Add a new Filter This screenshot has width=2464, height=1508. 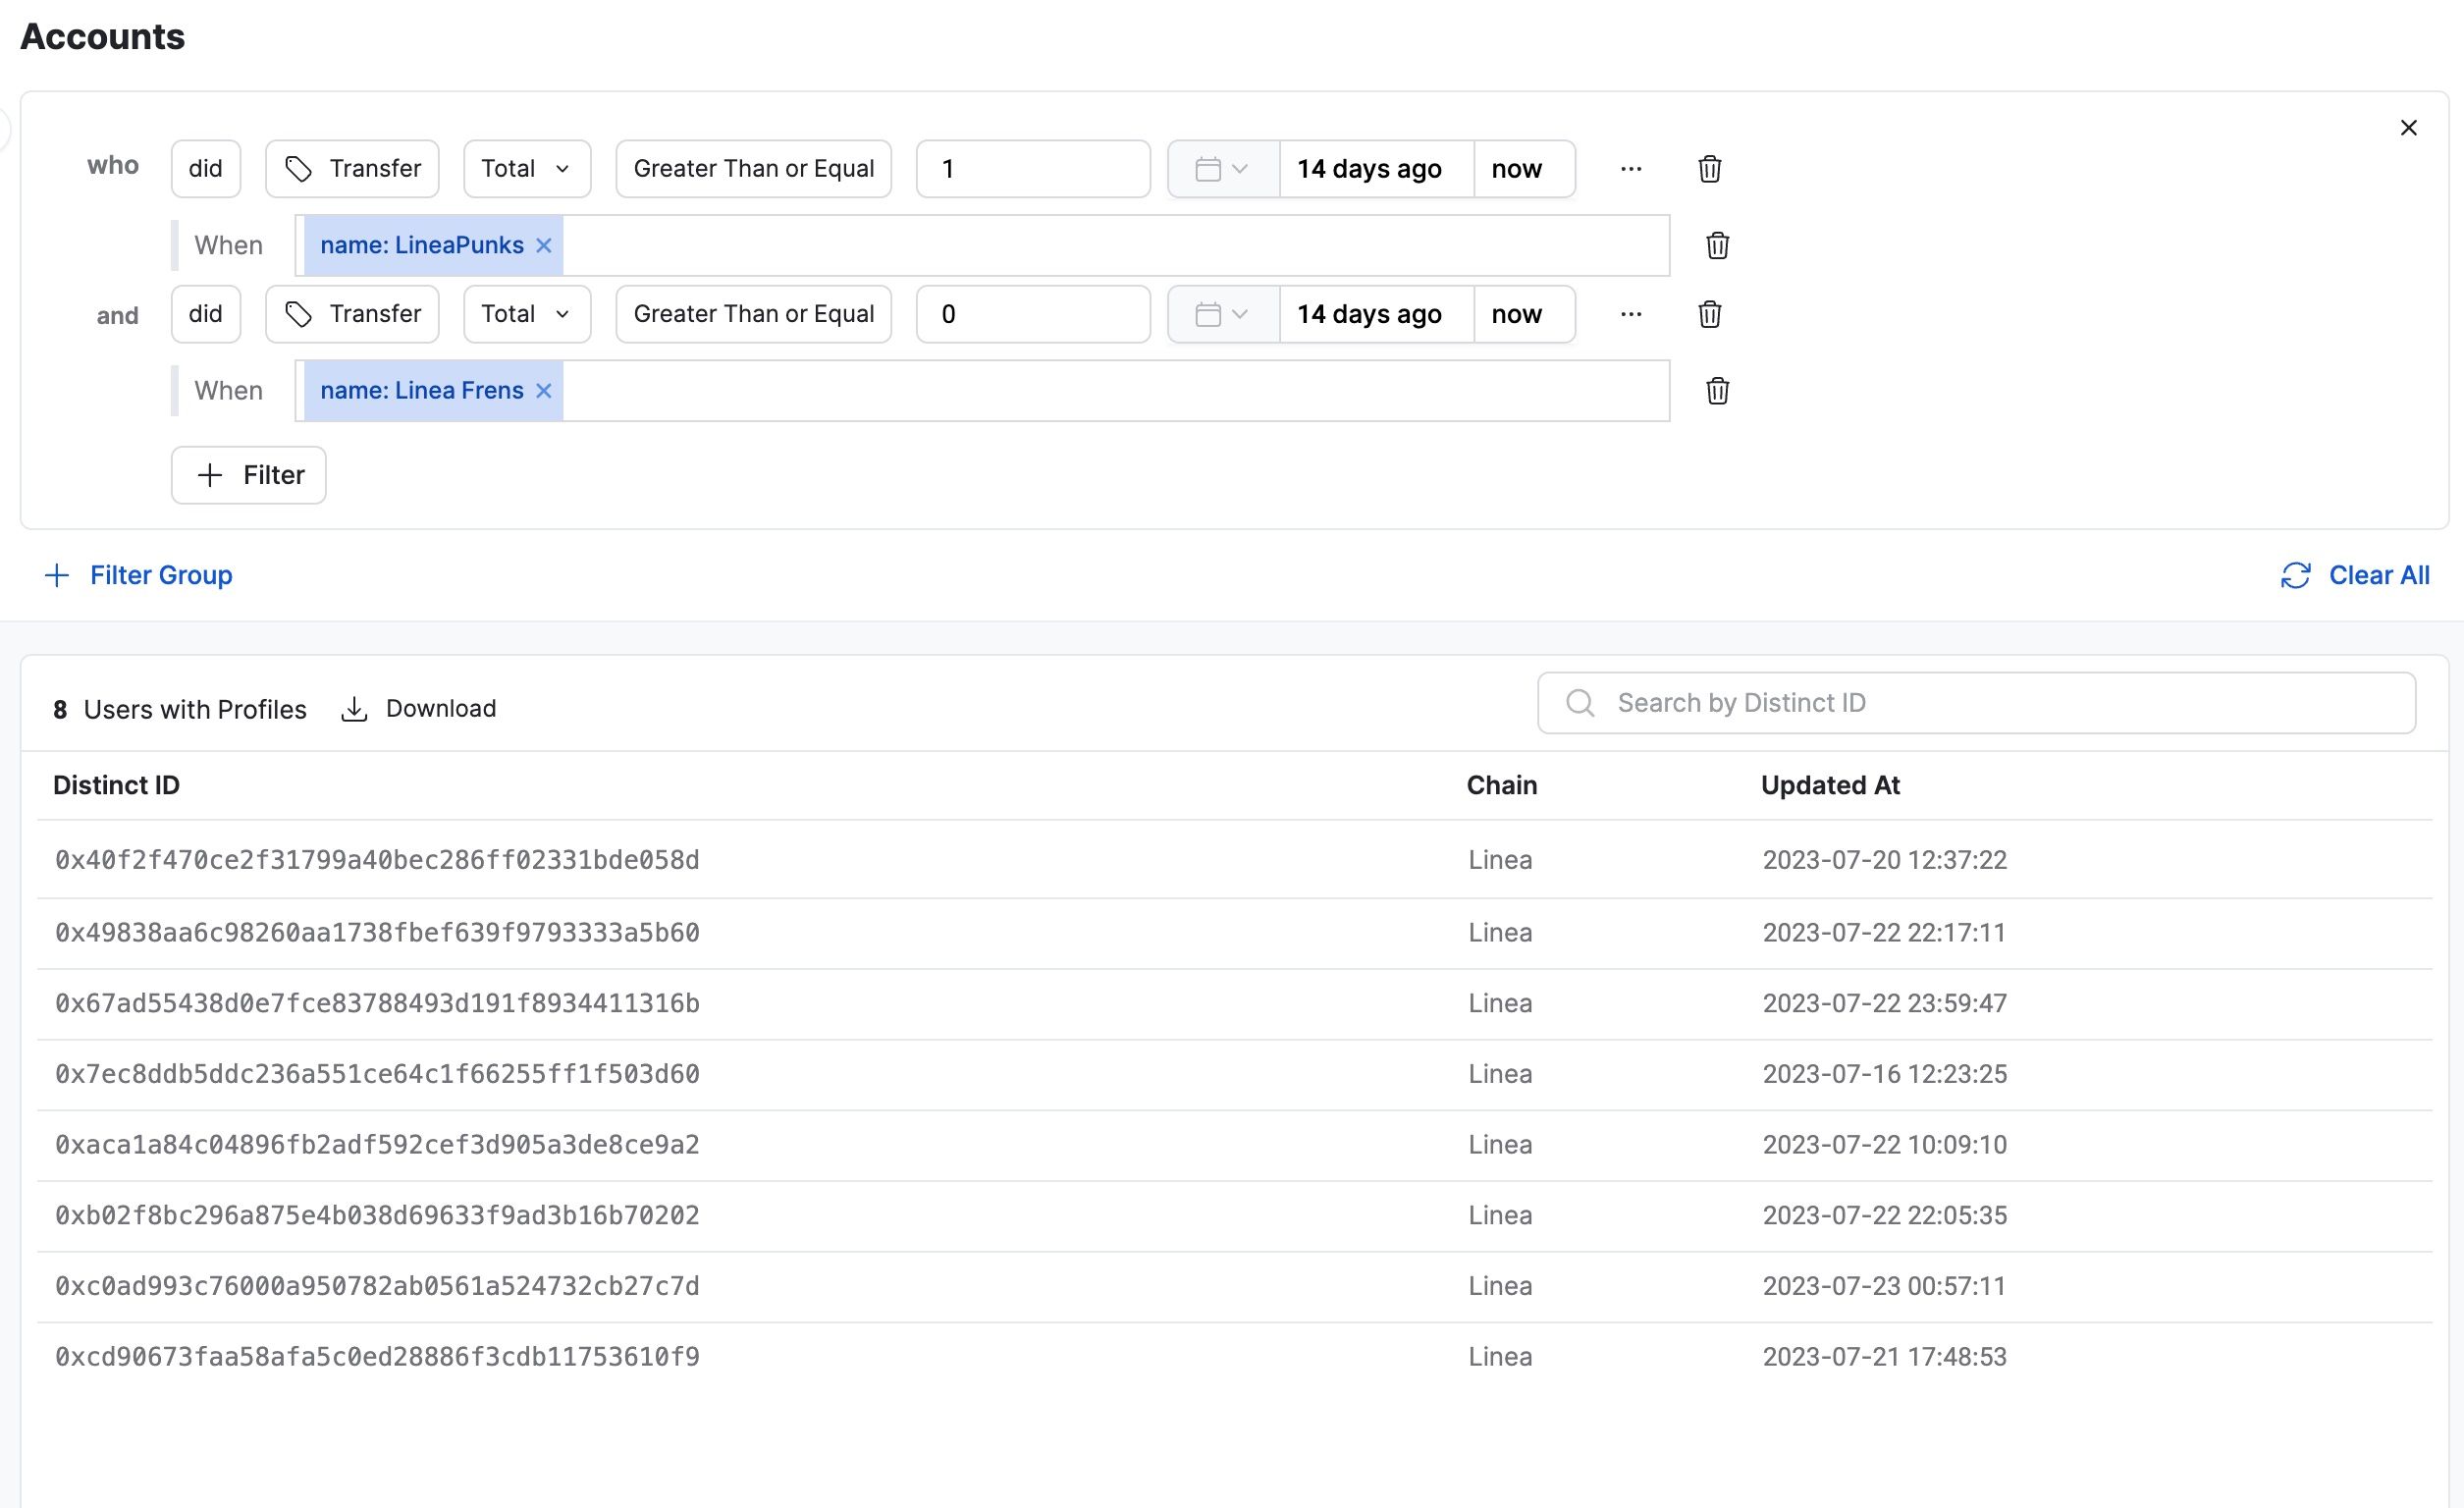tap(248, 475)
